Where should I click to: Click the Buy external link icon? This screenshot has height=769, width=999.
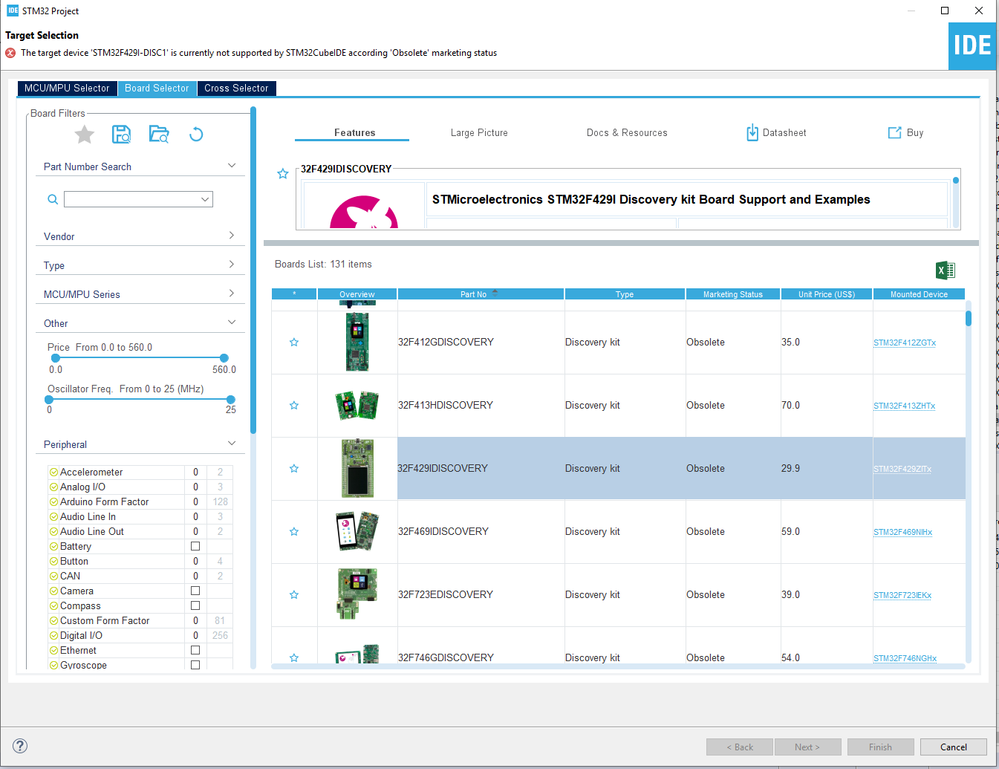click(x=895, y=133)
